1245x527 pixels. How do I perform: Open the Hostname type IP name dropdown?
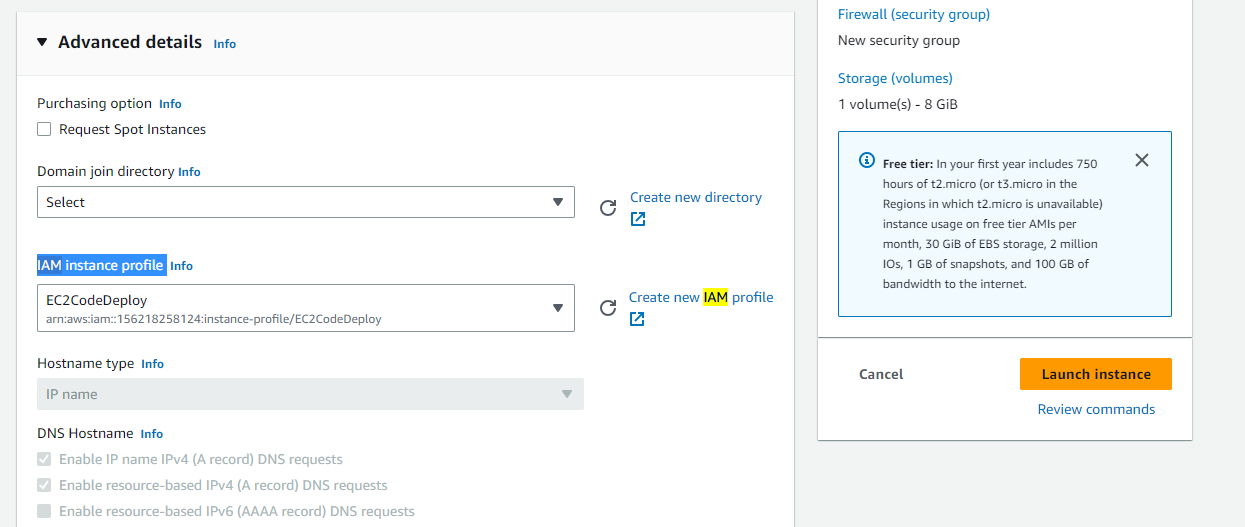point(310,394)
